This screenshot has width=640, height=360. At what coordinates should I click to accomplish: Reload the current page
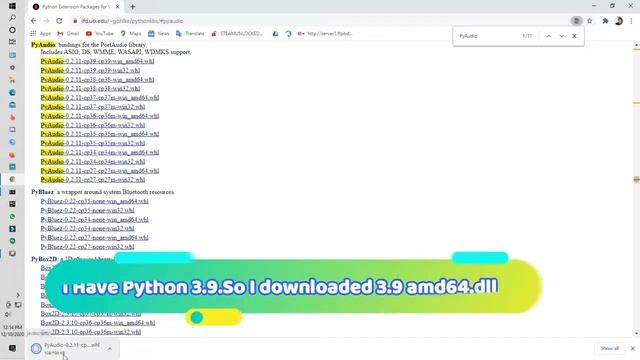[x=59, y=21]
